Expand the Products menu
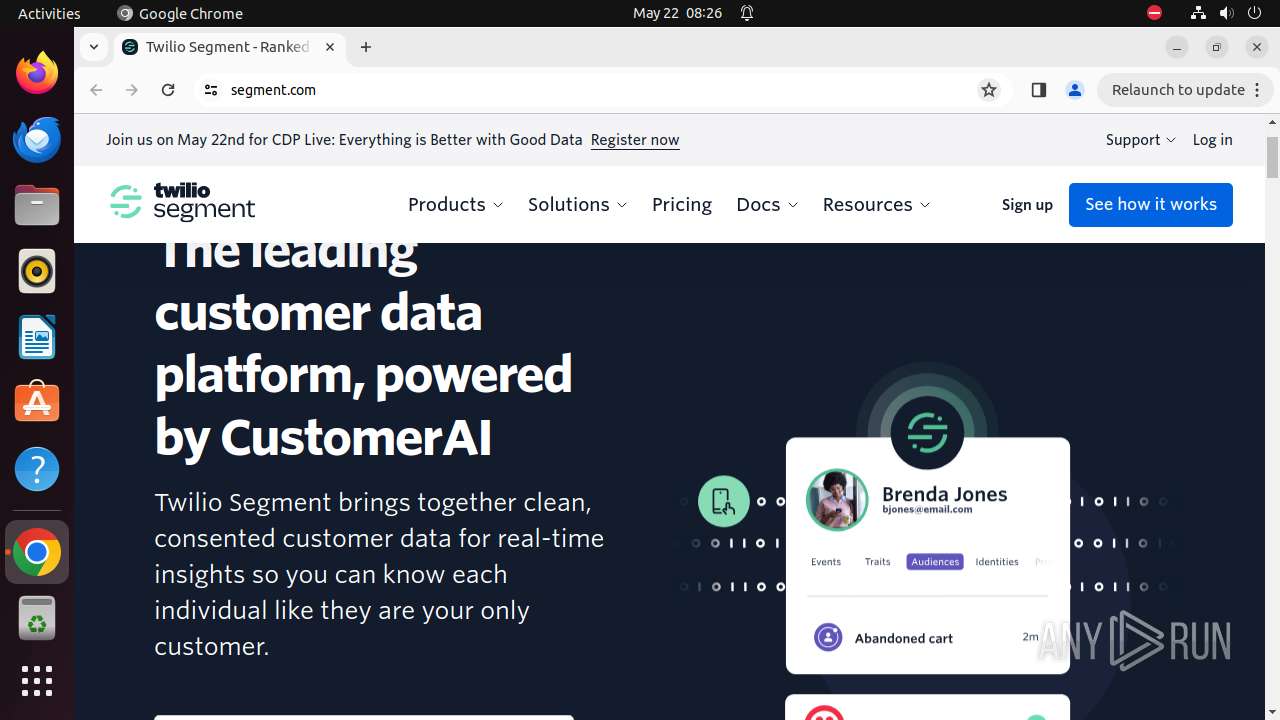The height and width of the screenshot is (720, 1280). click(456, 204)
